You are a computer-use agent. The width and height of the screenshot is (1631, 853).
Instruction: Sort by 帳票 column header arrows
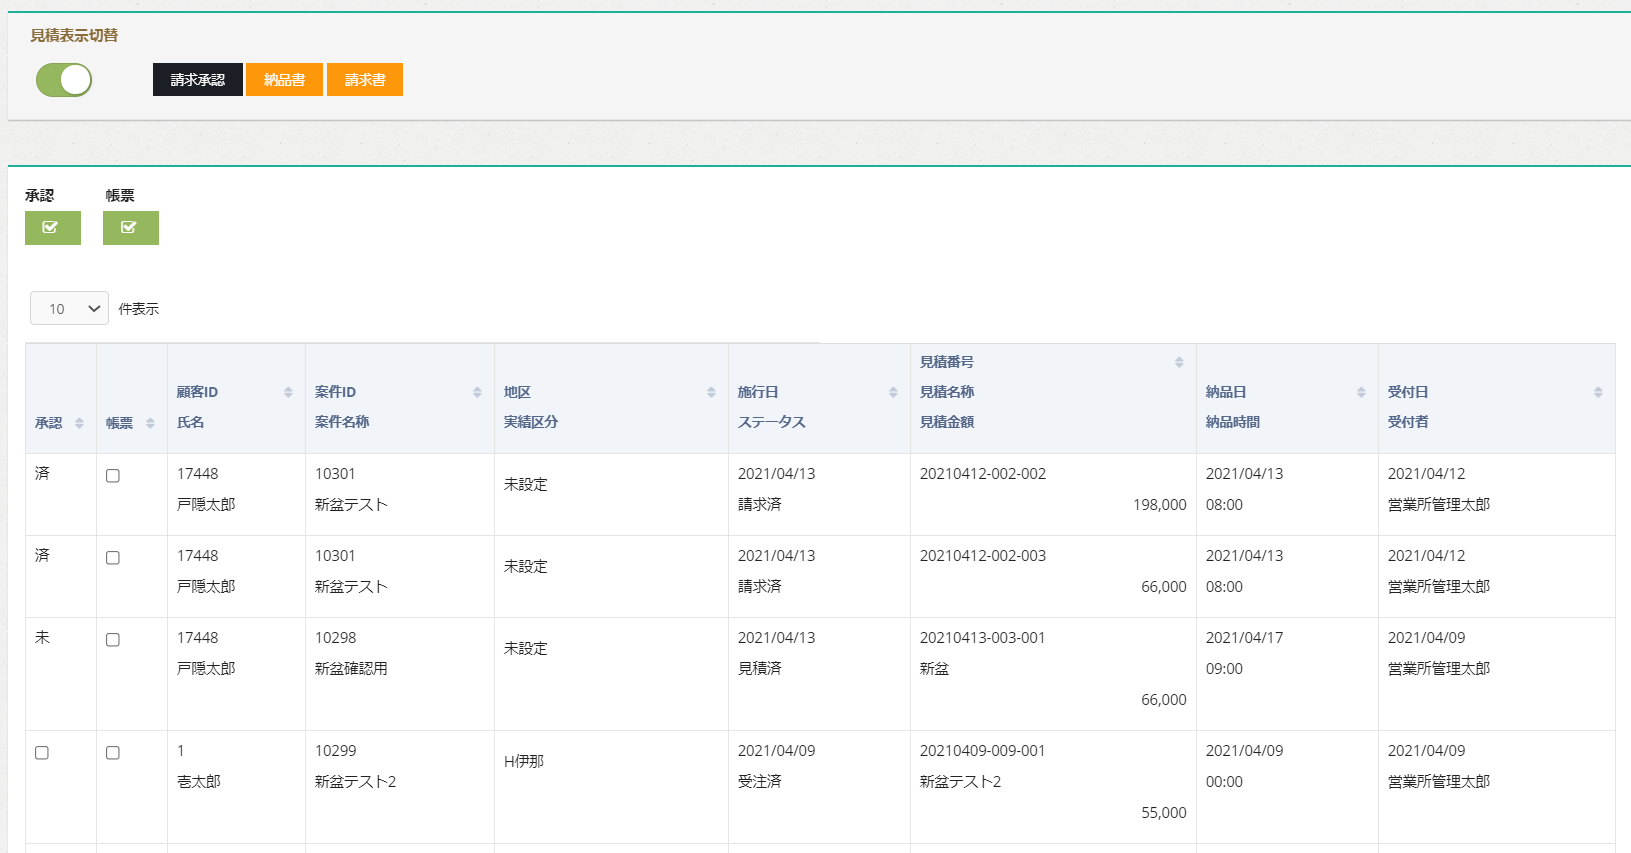point(150,423)
